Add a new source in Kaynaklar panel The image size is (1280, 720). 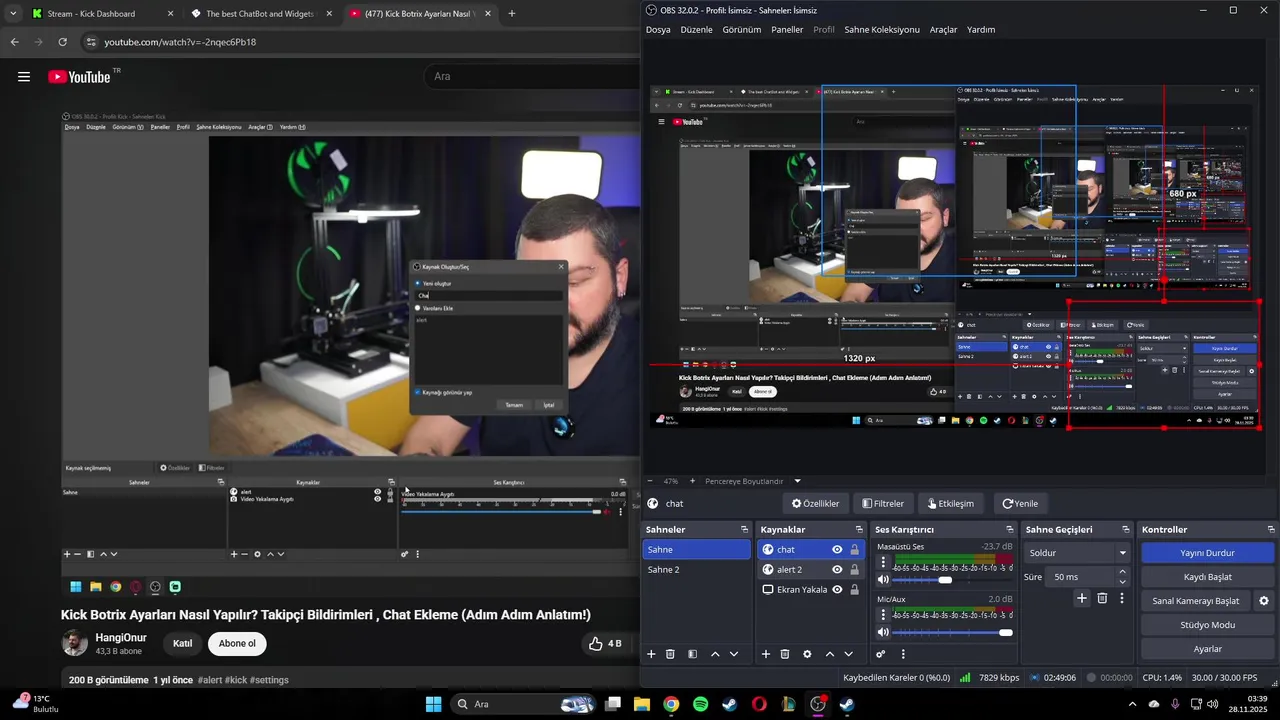(766, 654)
